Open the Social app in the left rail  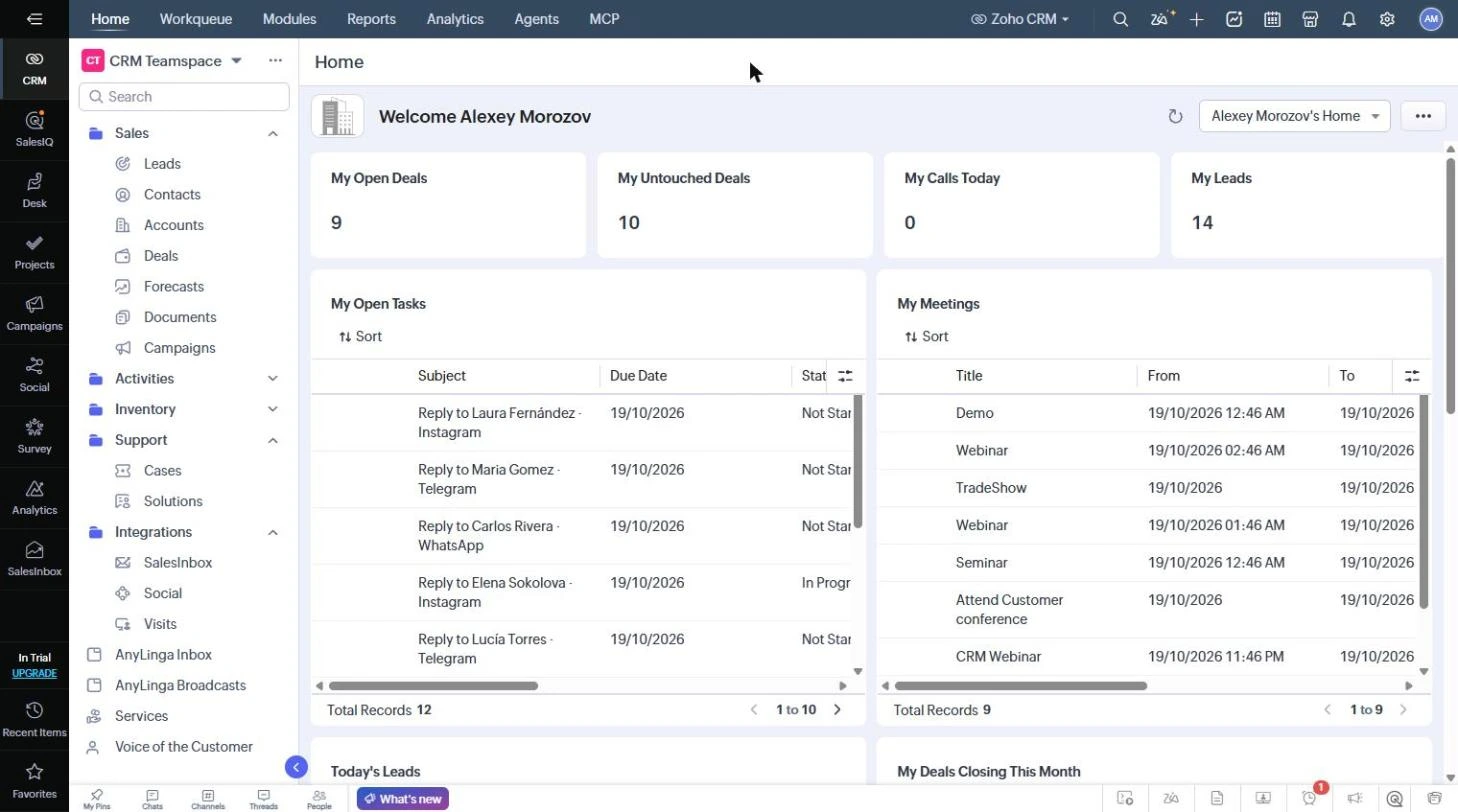click(x=34, y=374)
